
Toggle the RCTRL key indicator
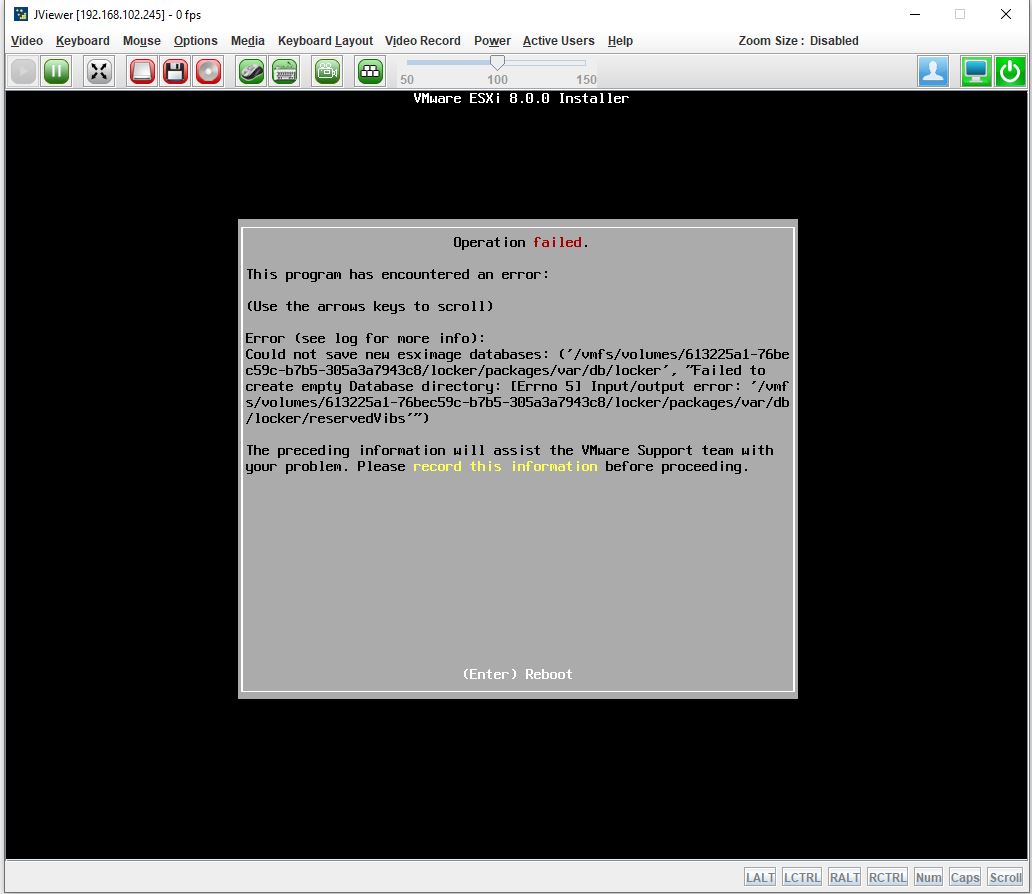point(887,877)
